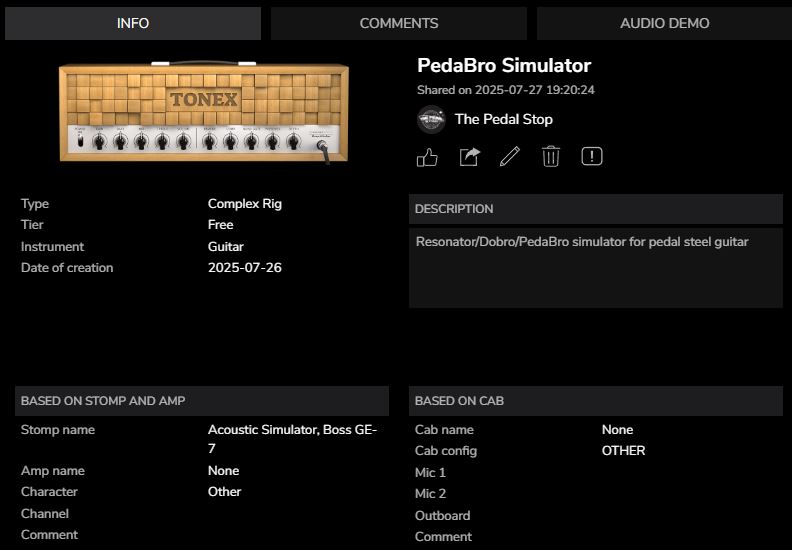Select the Cab config label
Screen dimensions: 792x550
446,451
